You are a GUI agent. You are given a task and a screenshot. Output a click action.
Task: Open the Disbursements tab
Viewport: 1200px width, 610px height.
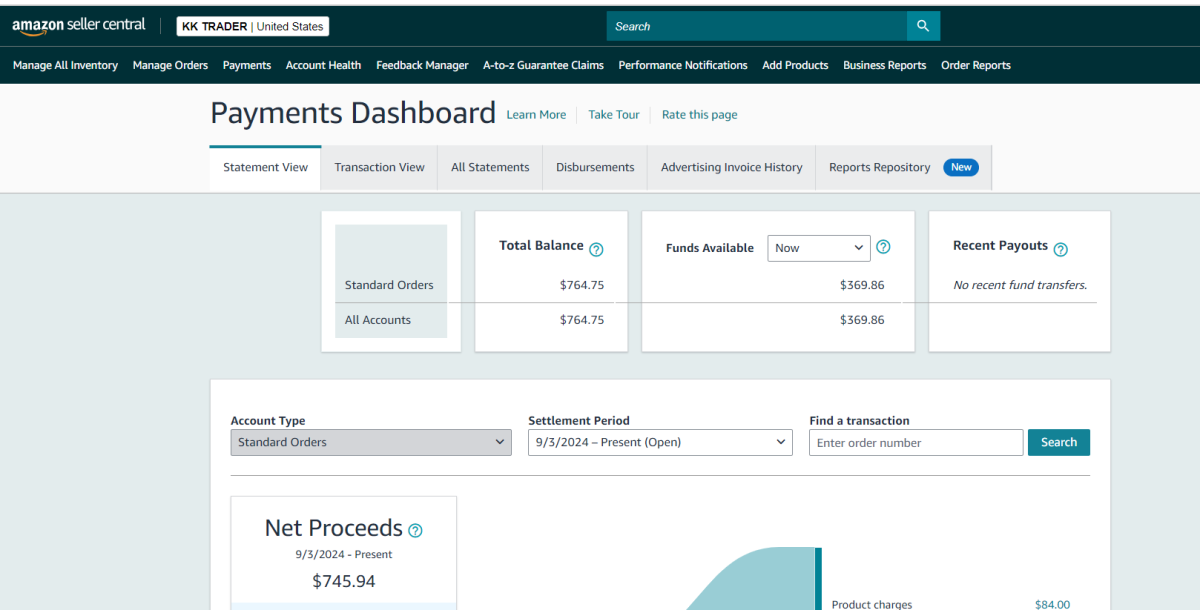(595, 167)
